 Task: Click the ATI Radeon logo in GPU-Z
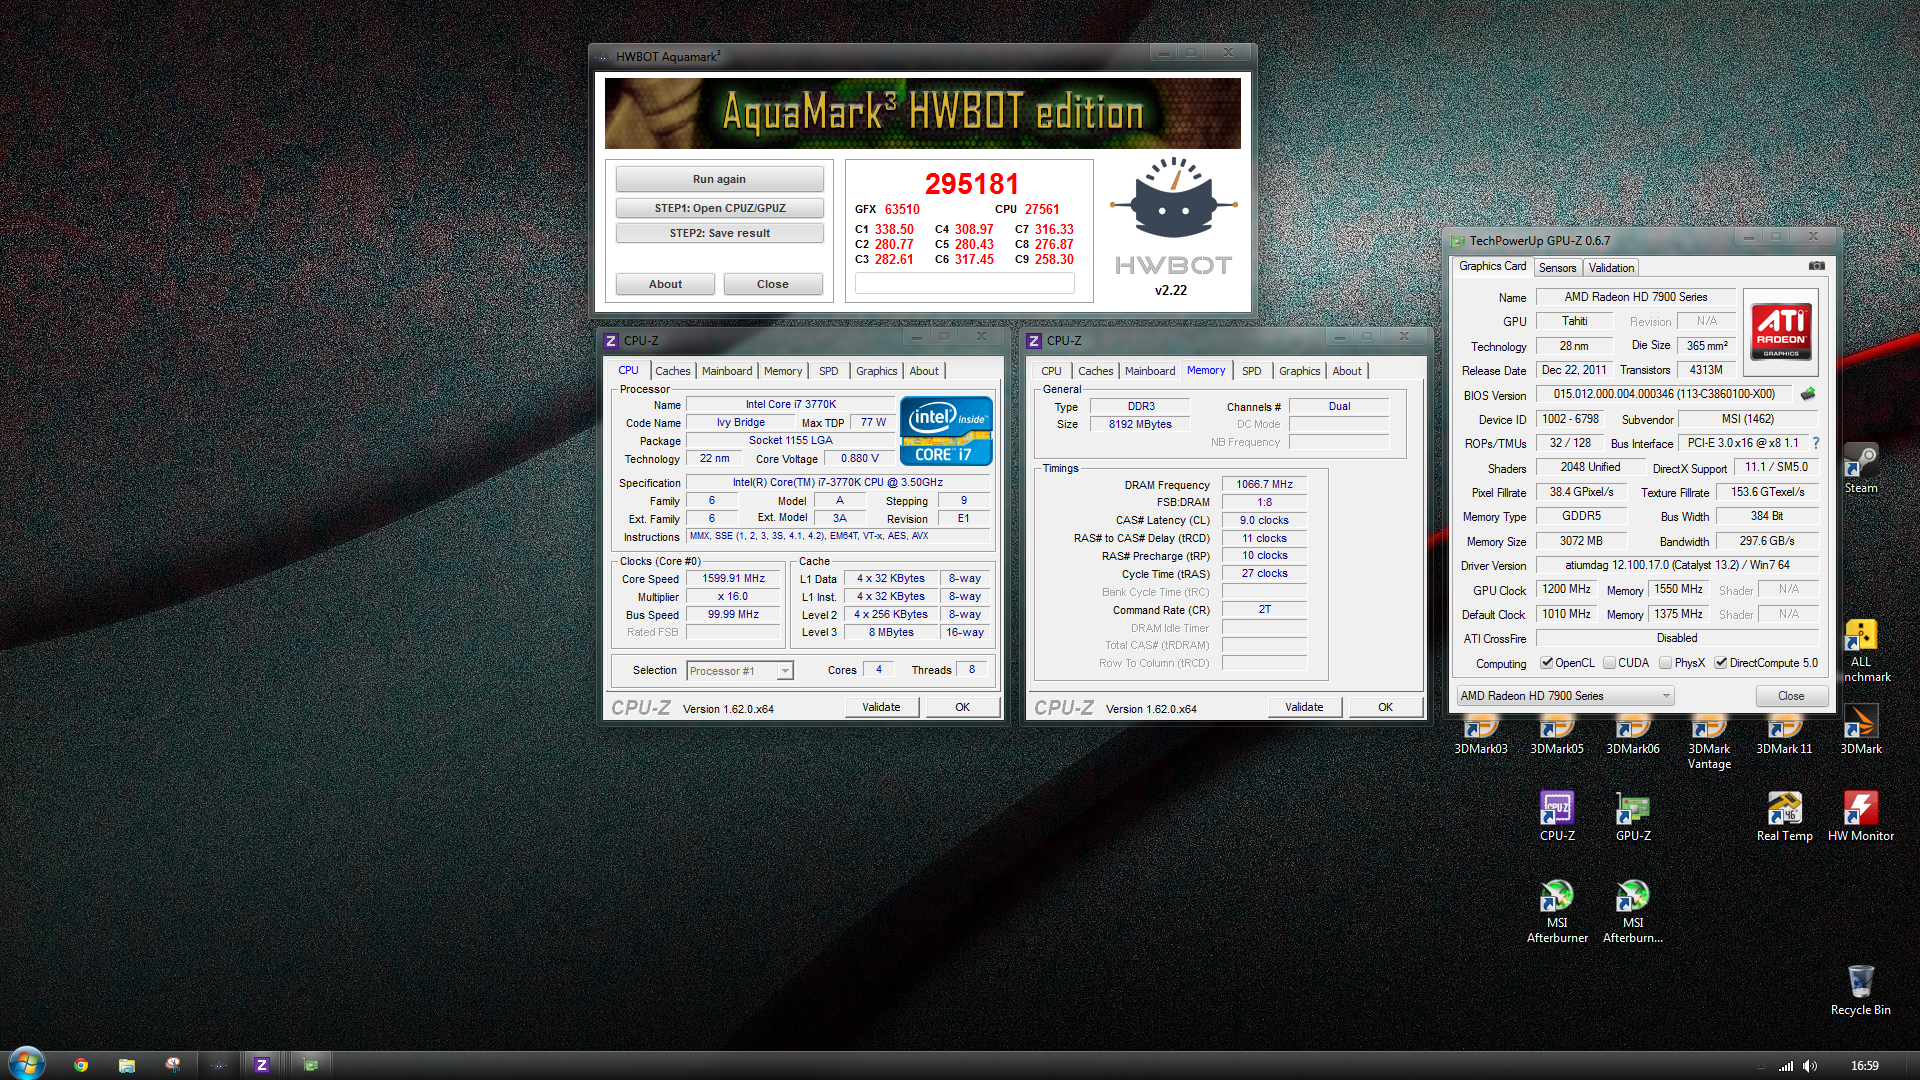pyautogui.click(x=1781, y=332)
